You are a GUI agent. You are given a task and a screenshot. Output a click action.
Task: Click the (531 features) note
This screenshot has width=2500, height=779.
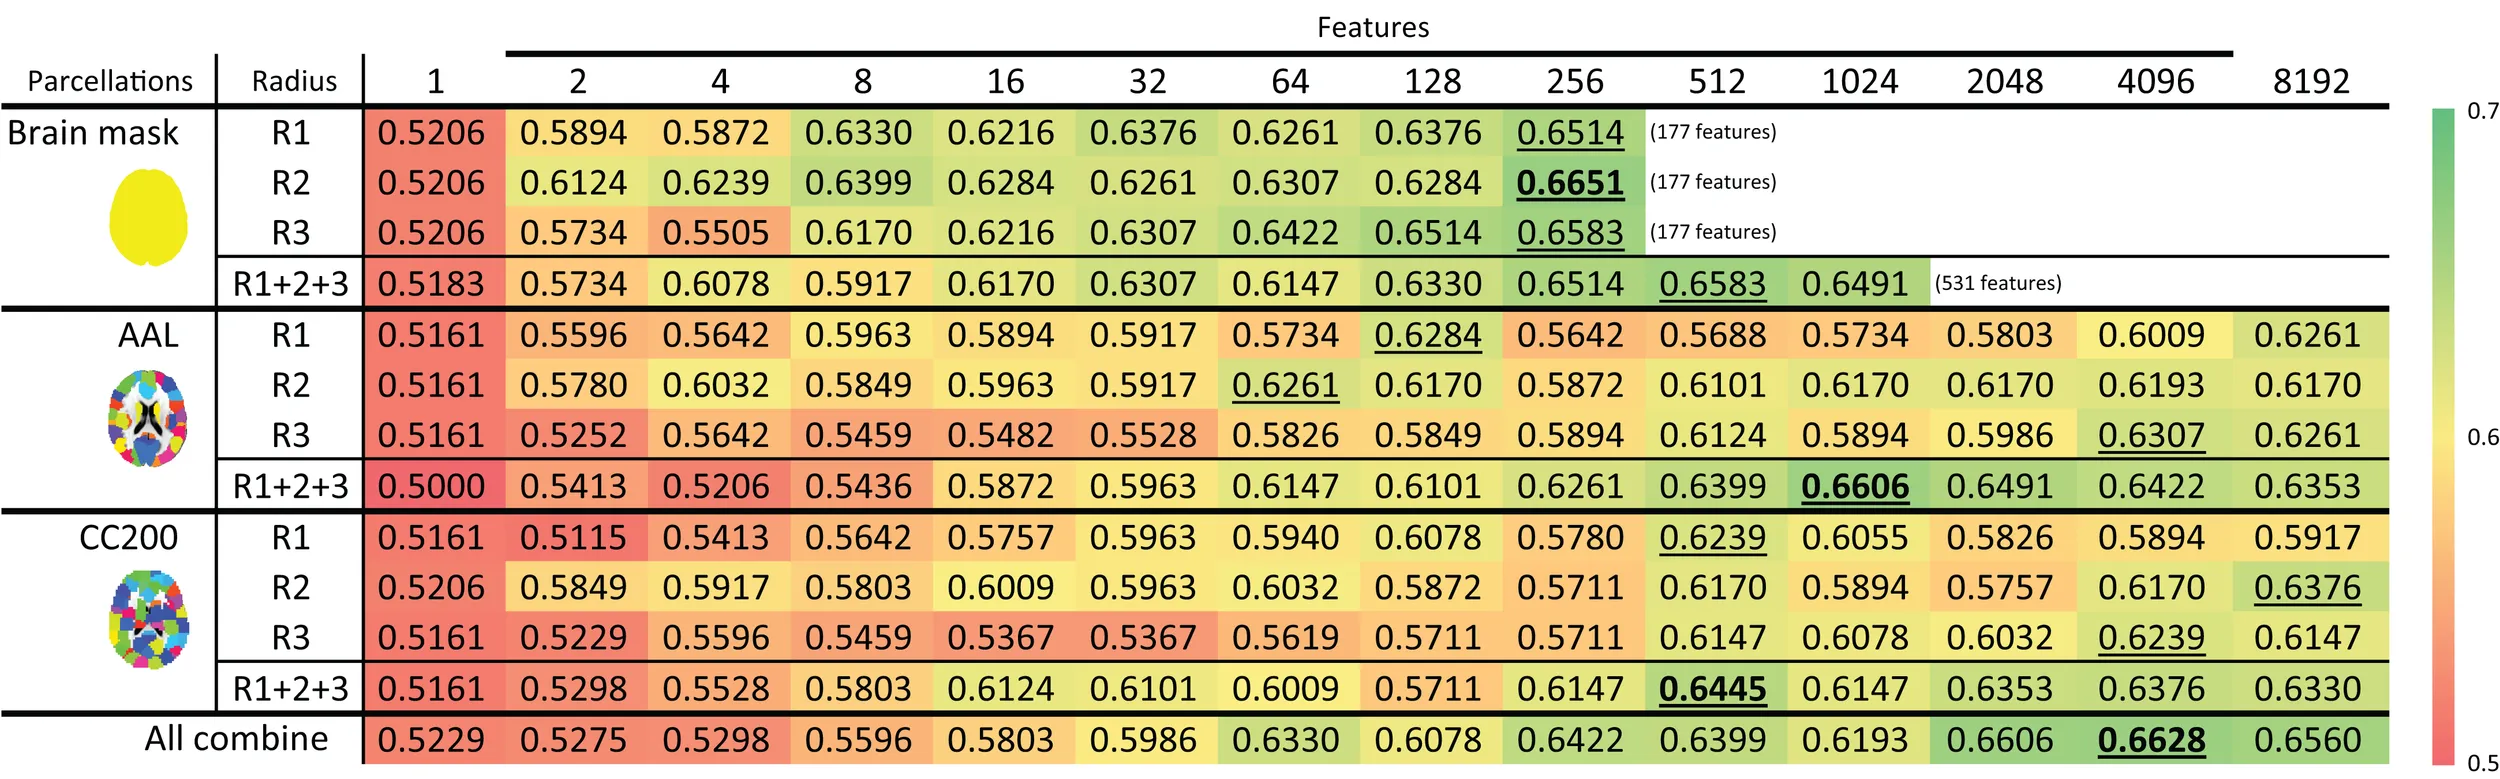tap(1998, 283)
